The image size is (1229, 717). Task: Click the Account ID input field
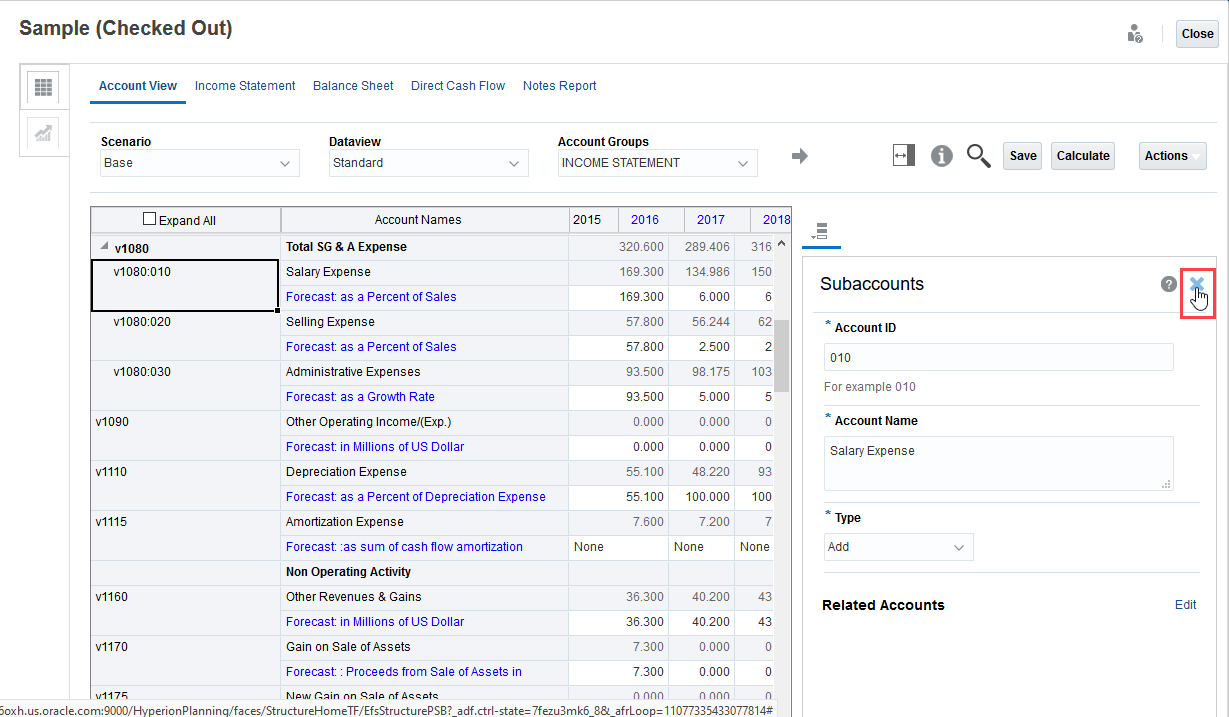(998, 357)
